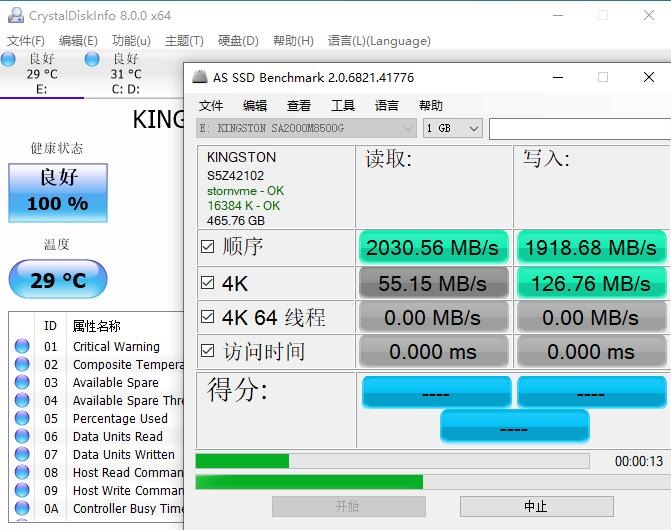Click status orb for Host Read Commands row
Screen dimensions: 671x530
click(22, 472)
